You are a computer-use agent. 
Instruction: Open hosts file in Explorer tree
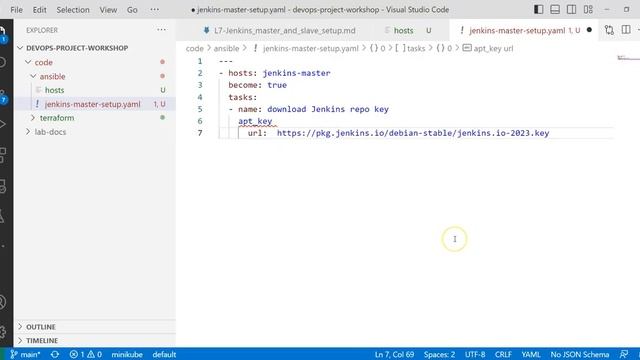pos(54,90)
